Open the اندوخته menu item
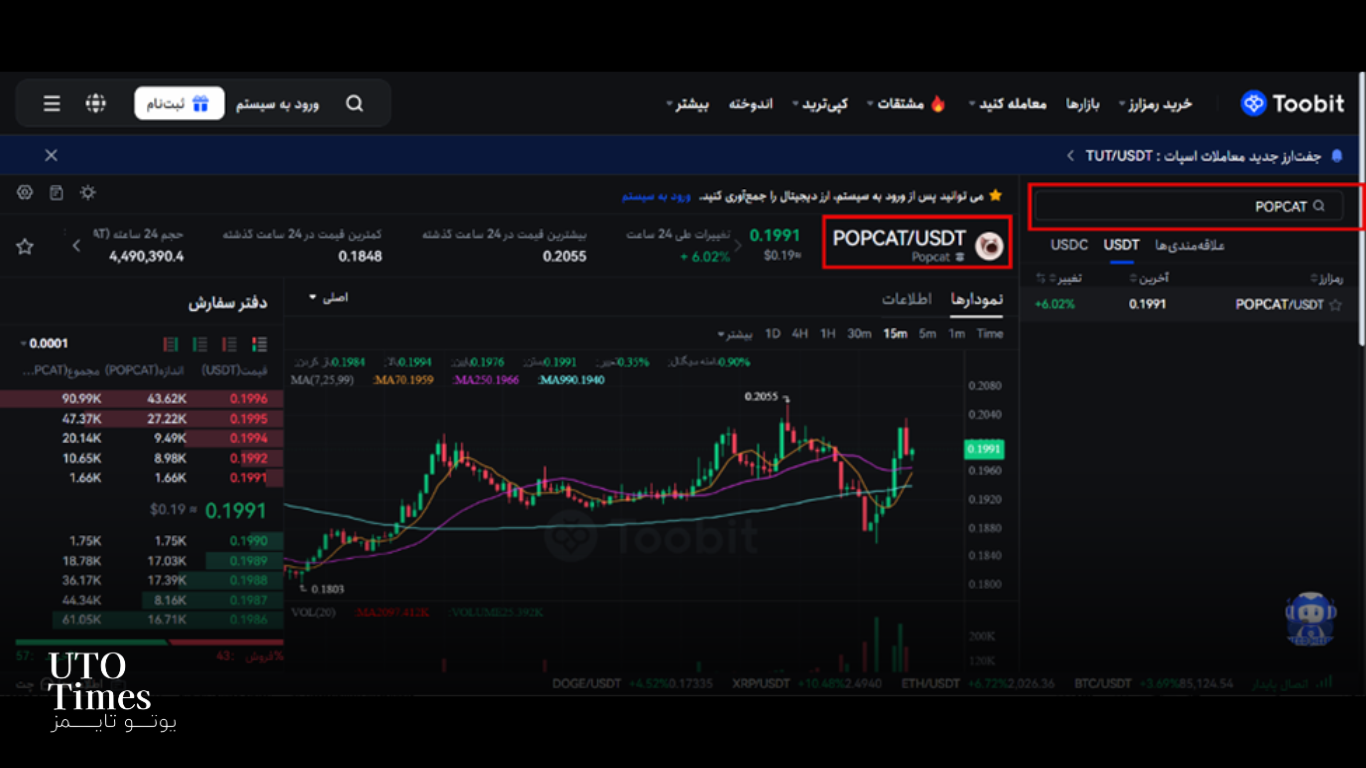Screen dimensions: 1366x768 (x=751, y=104)
